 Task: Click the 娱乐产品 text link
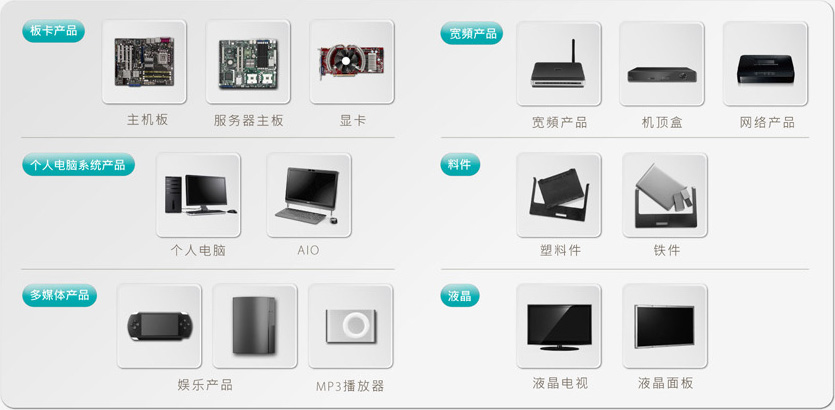click(x=205, y=384)
